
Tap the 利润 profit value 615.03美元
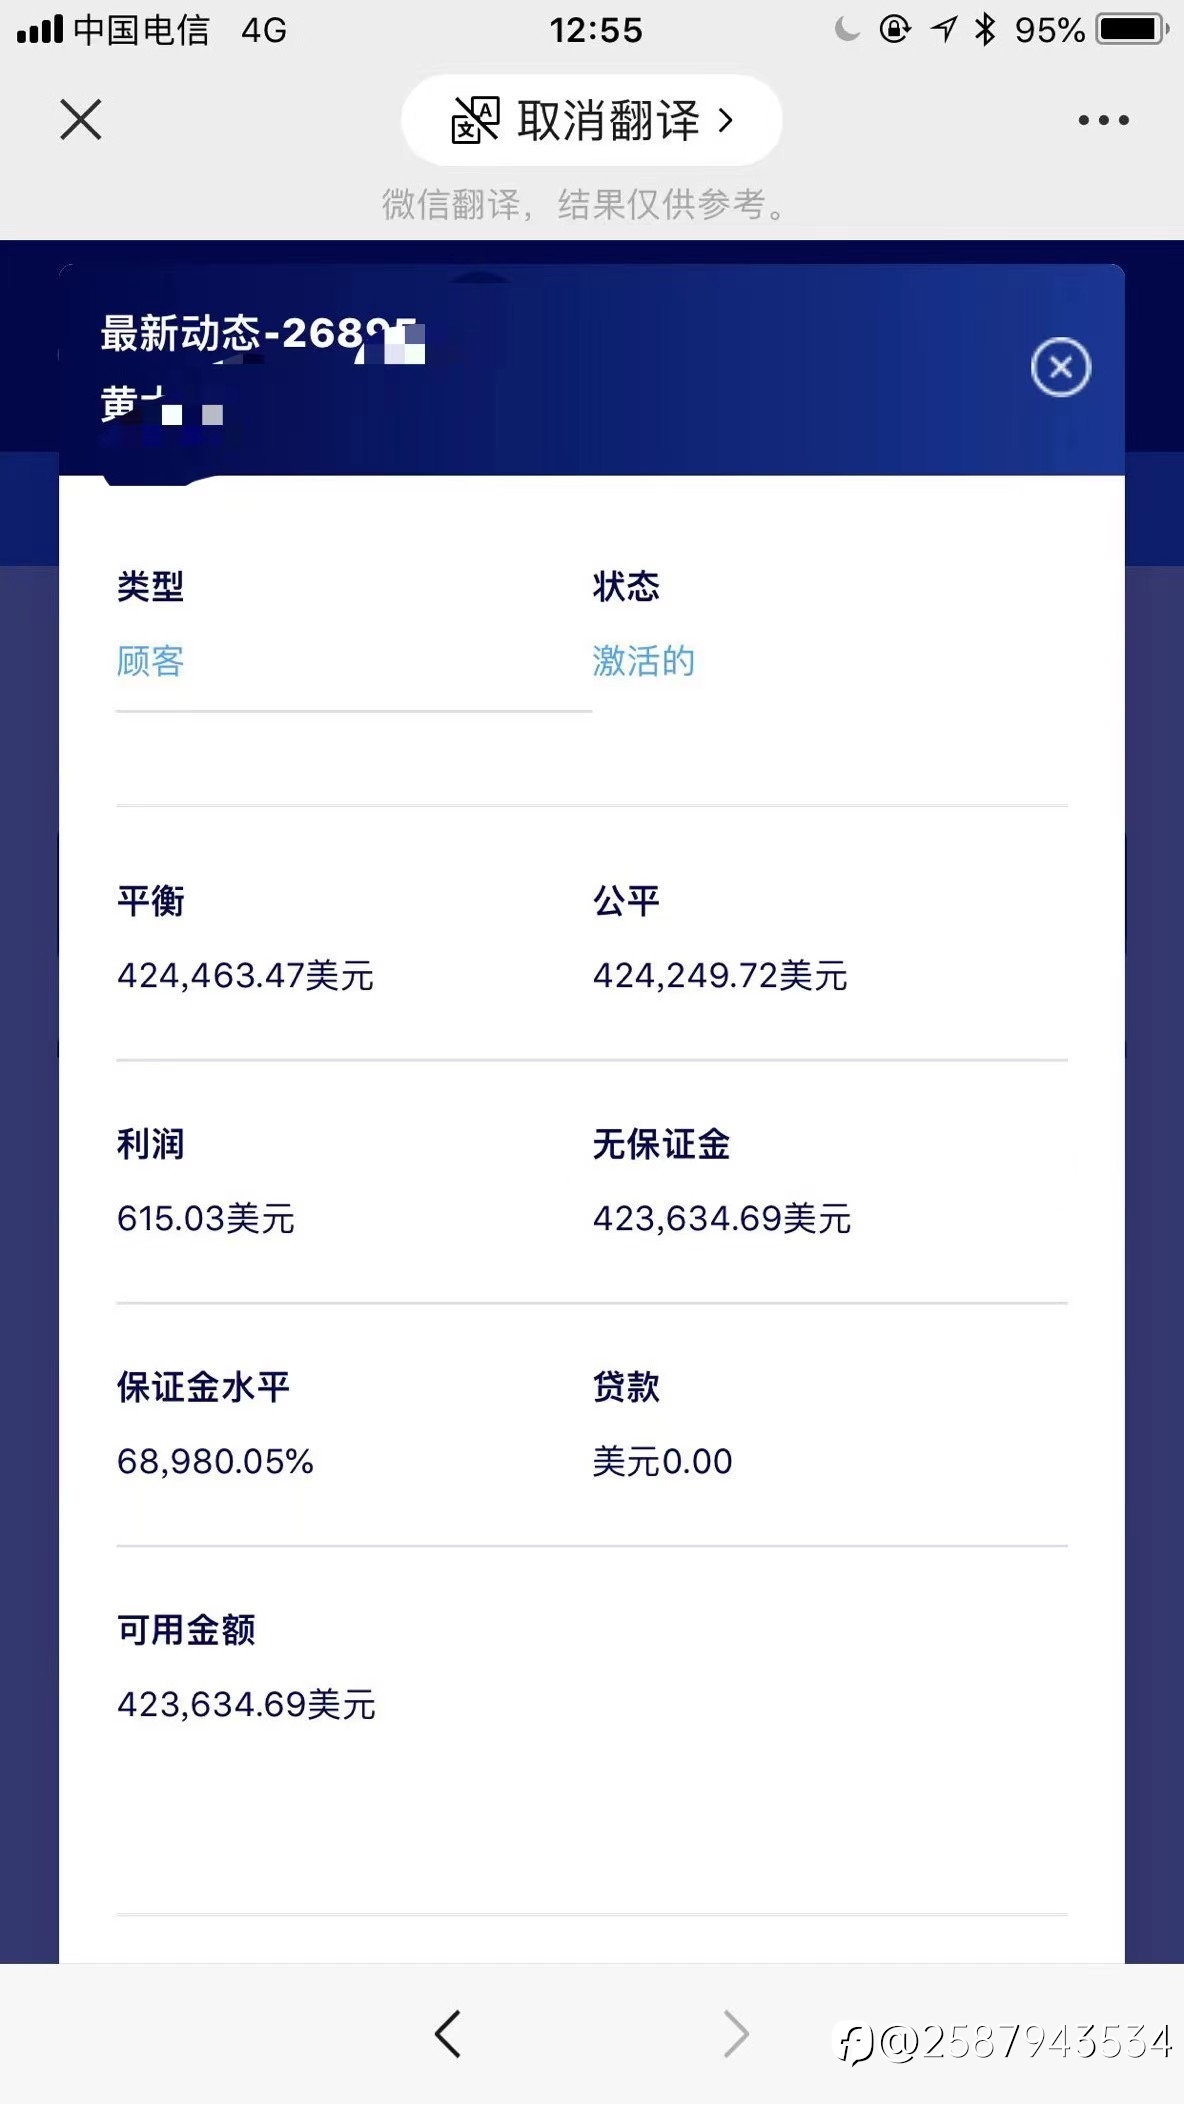(x=205, y=1218)
